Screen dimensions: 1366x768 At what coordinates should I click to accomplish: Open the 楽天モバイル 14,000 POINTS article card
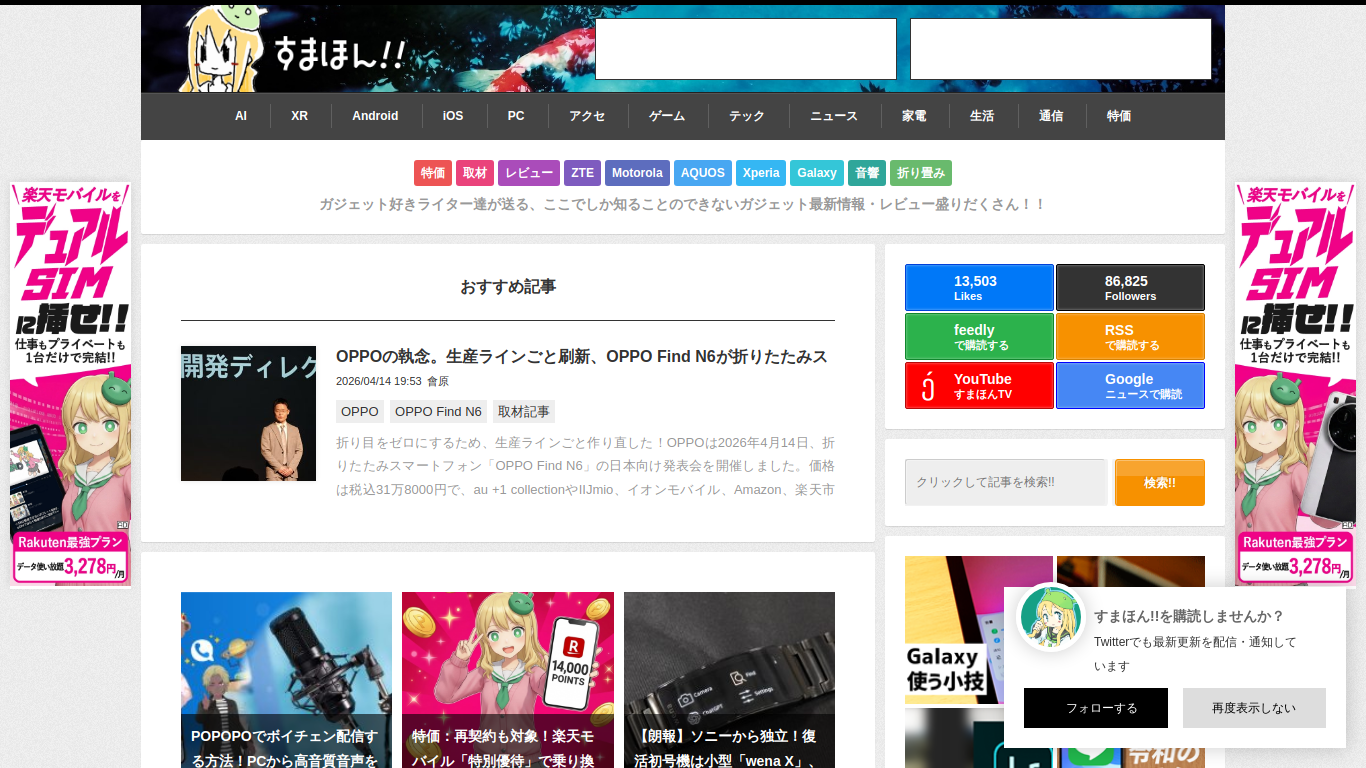[x=508, y=680]
